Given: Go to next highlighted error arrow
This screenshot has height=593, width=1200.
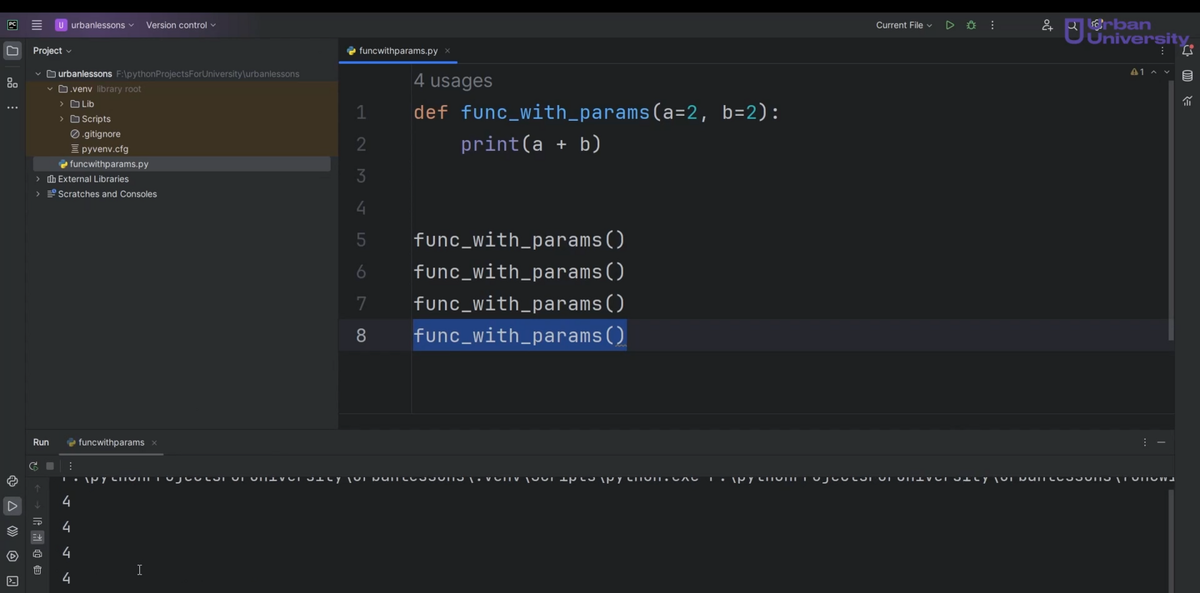Looking at the screenshot, I should 1166,72.
